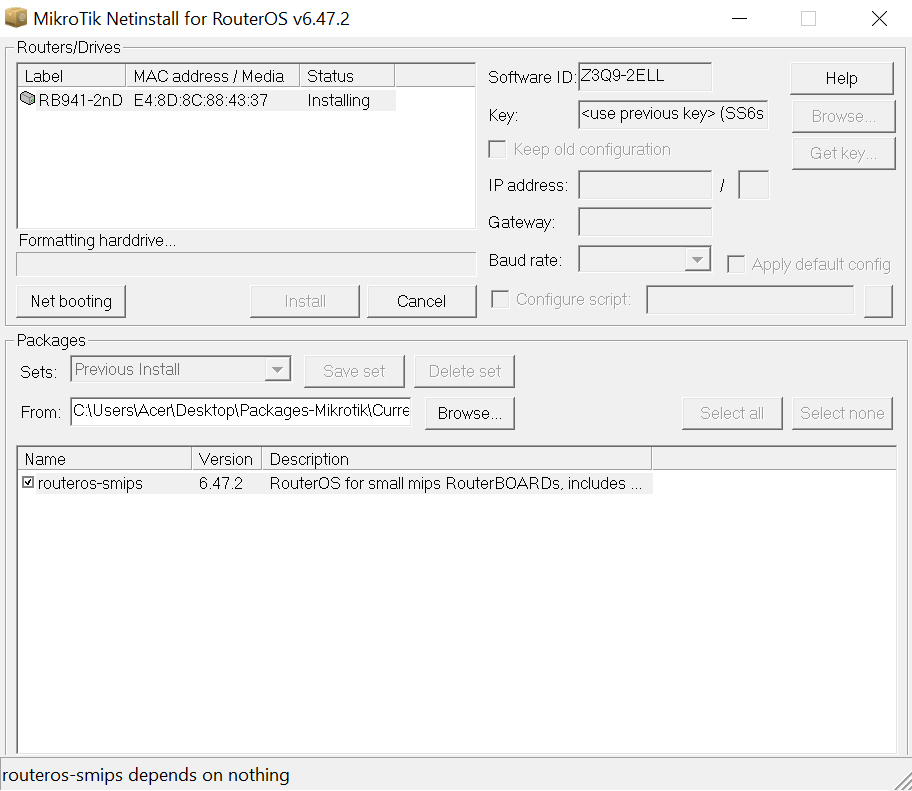Tick the Configure script checkbox
Screen dimensions: 912x791
(500, 300)
